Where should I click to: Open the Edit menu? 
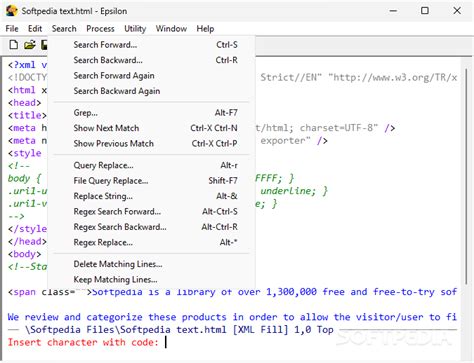click(x=35, y=29)
